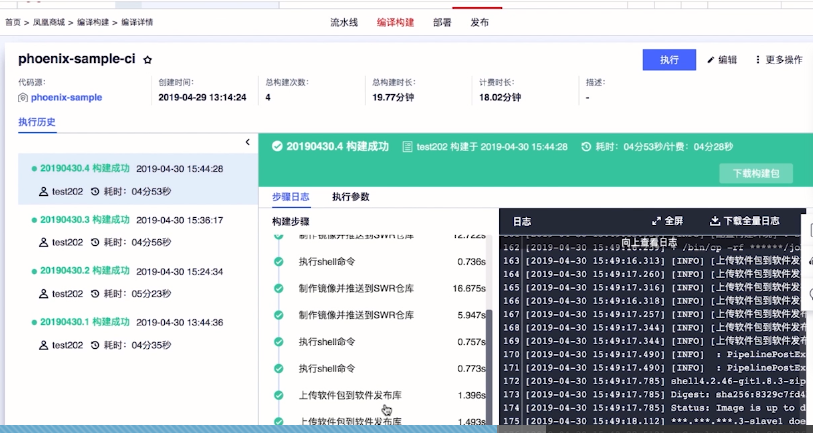Click the pencil icon beside 编辑
Screen dimensions: 813x433
[x=711, y=60]
